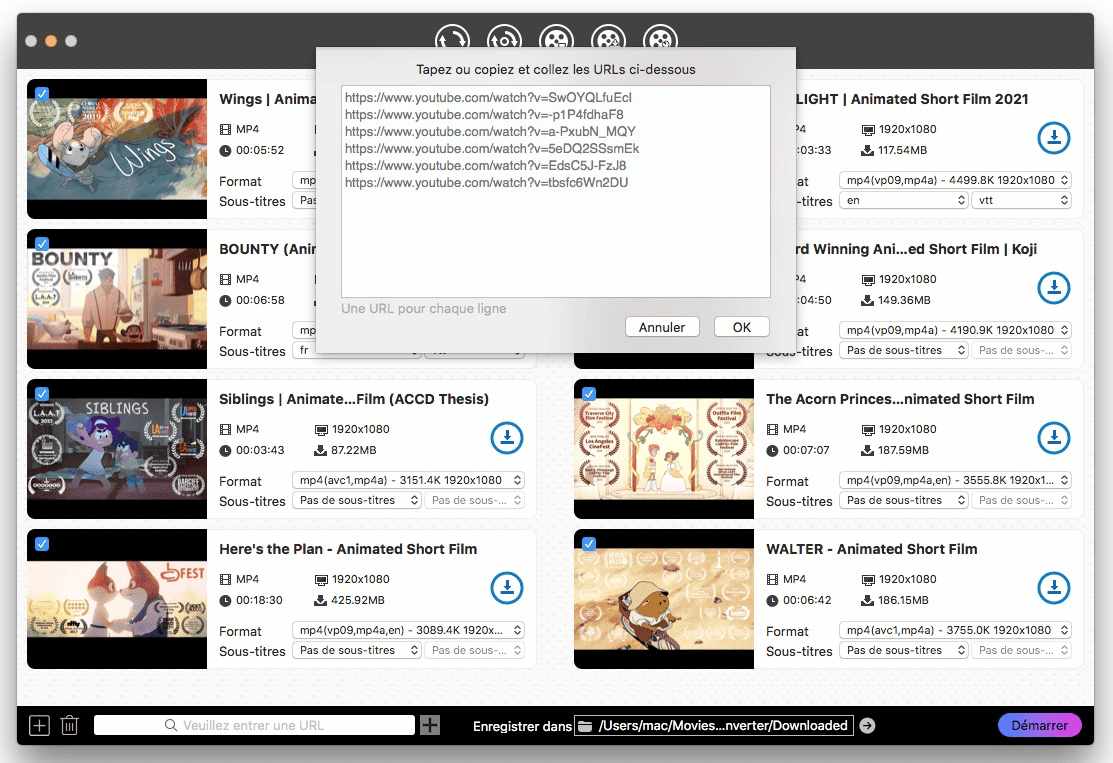Open the WALTER format dropdown showing 3755.0K
The image size is (1113, 763).
pyautogui.click(x=955, y=630)
